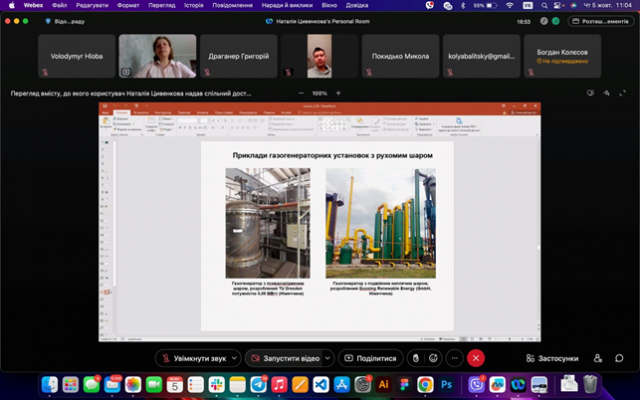Open the raise hand control
The height and width of the screenshot is (400, 640).
pos(416,357)
